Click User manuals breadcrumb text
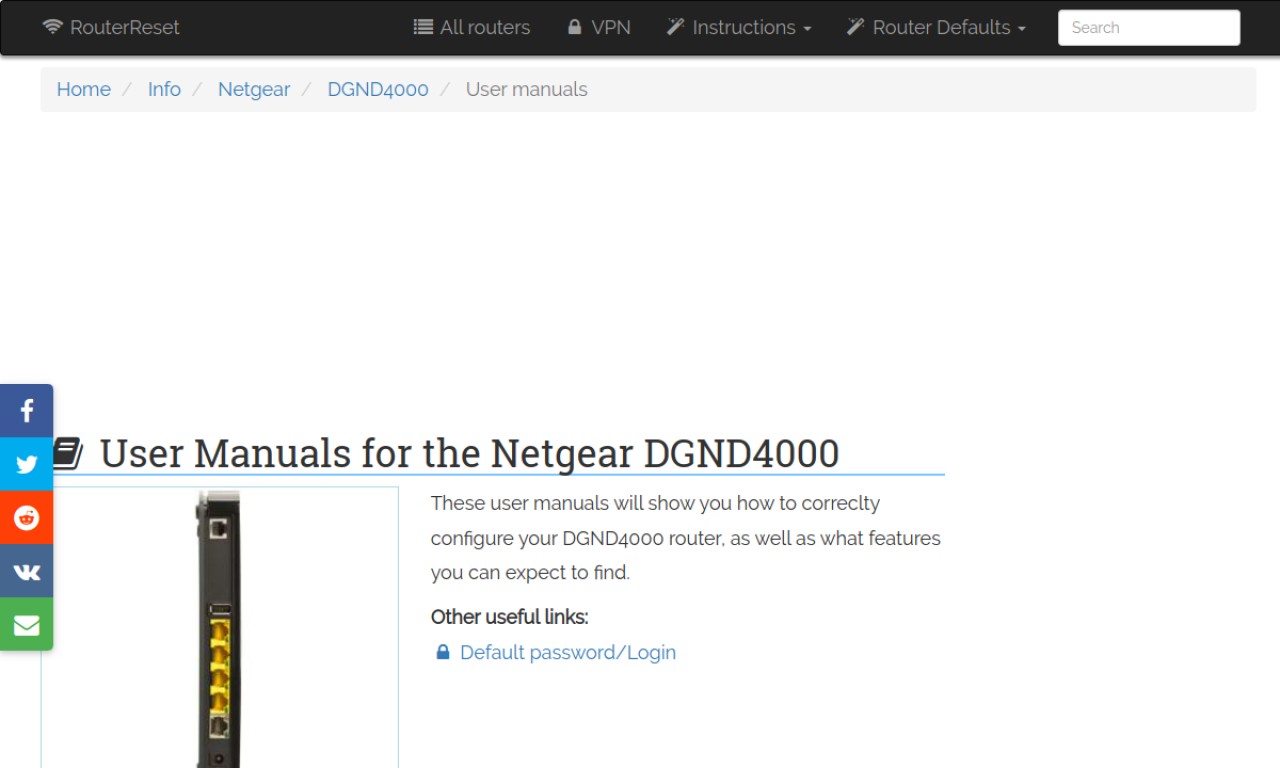The image size is (1280, 768). coord(527,89)
